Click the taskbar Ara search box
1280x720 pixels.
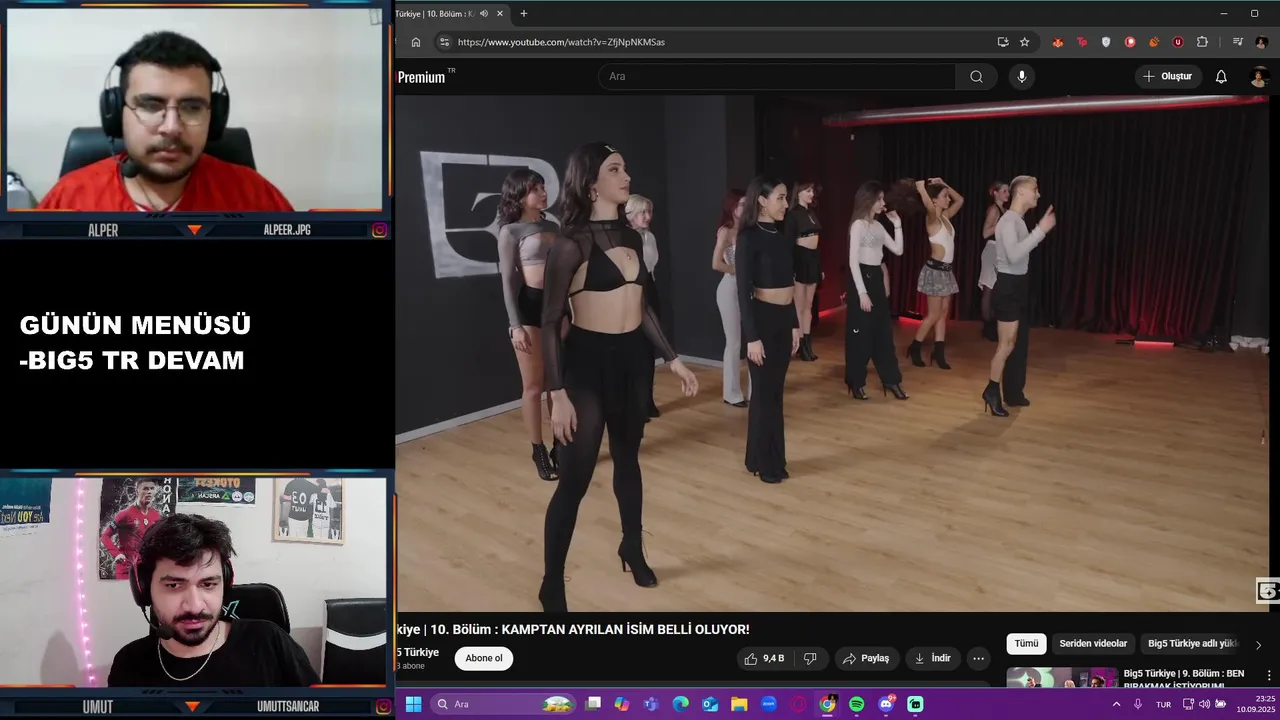504,704
